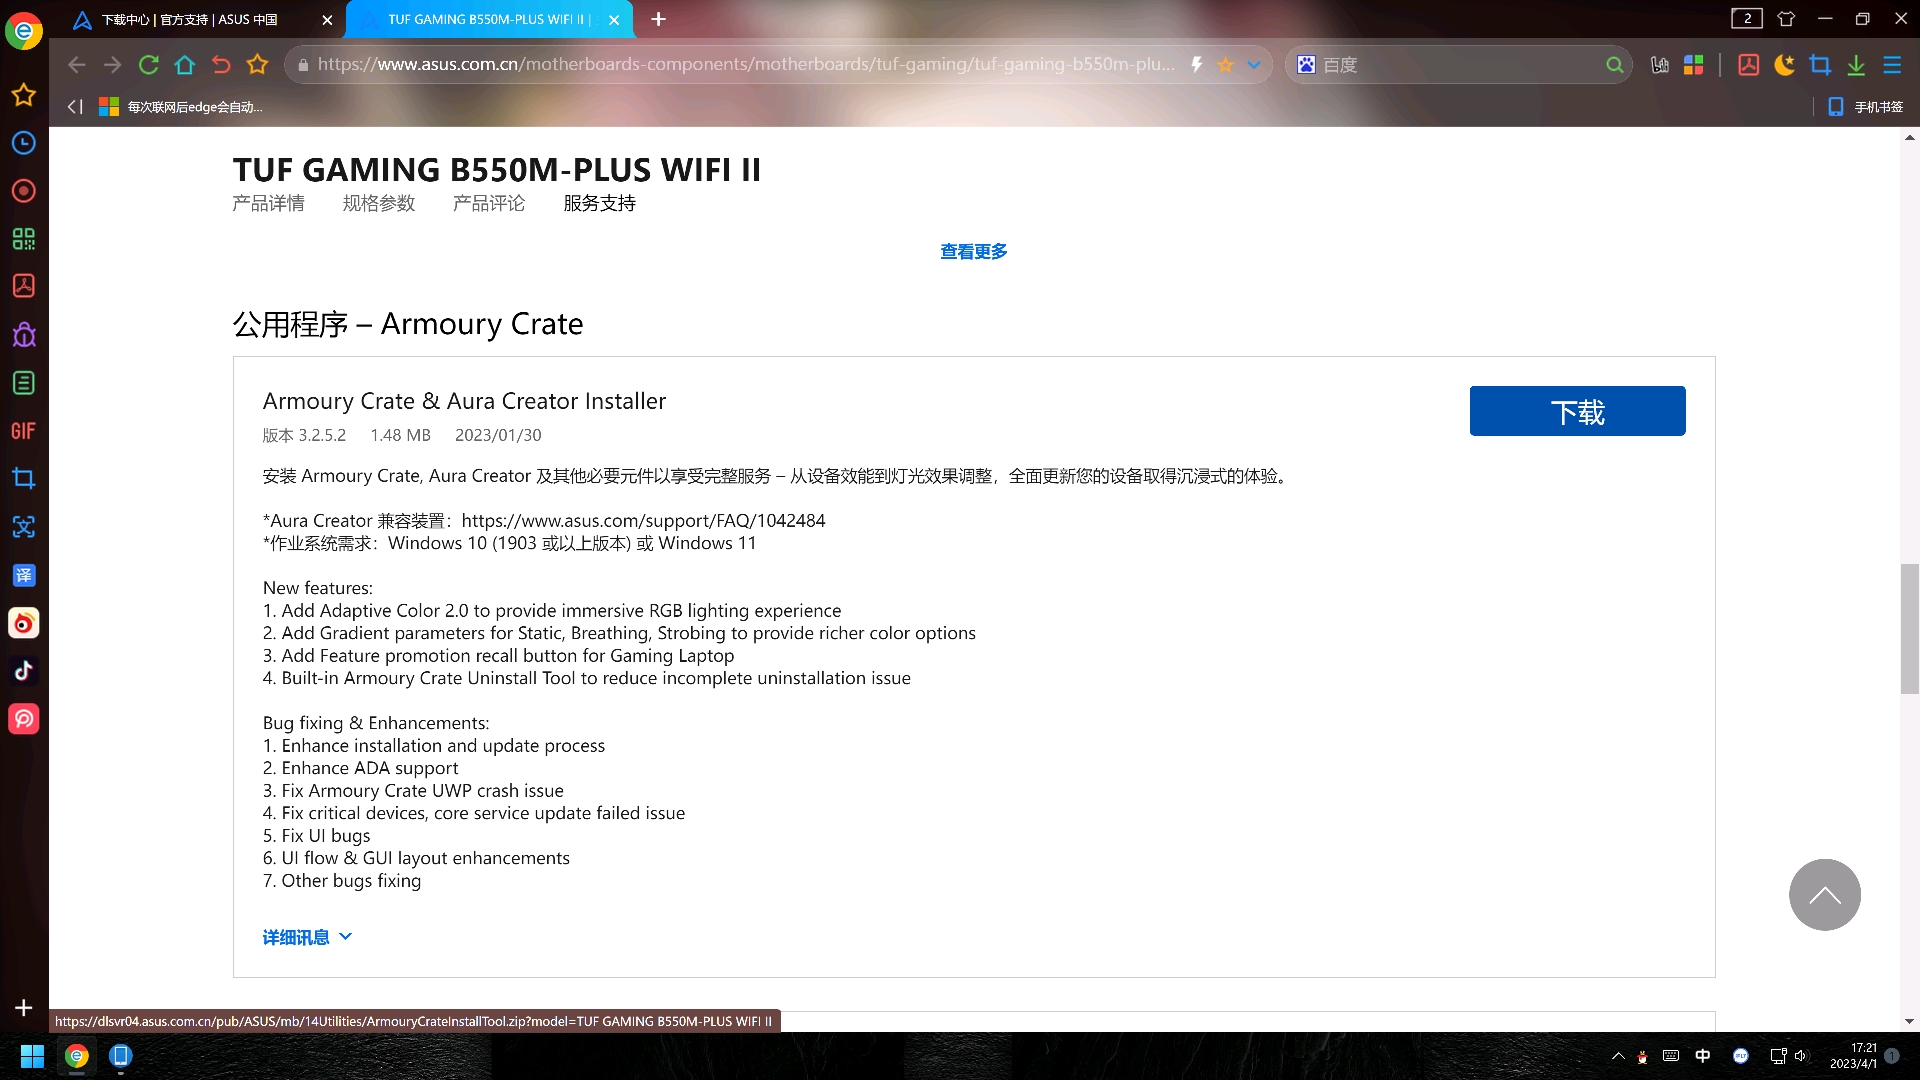
Task: Open the 产品详情 page tab
Action: (x=268, y=203)
